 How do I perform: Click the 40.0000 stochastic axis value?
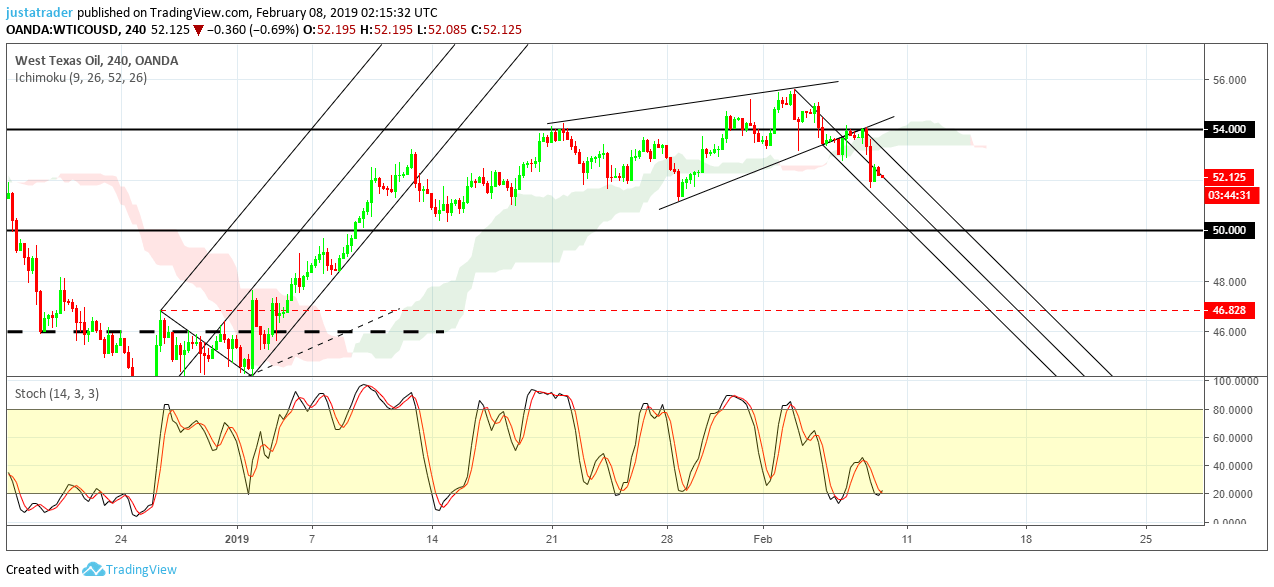click(x=1232, y=465)
